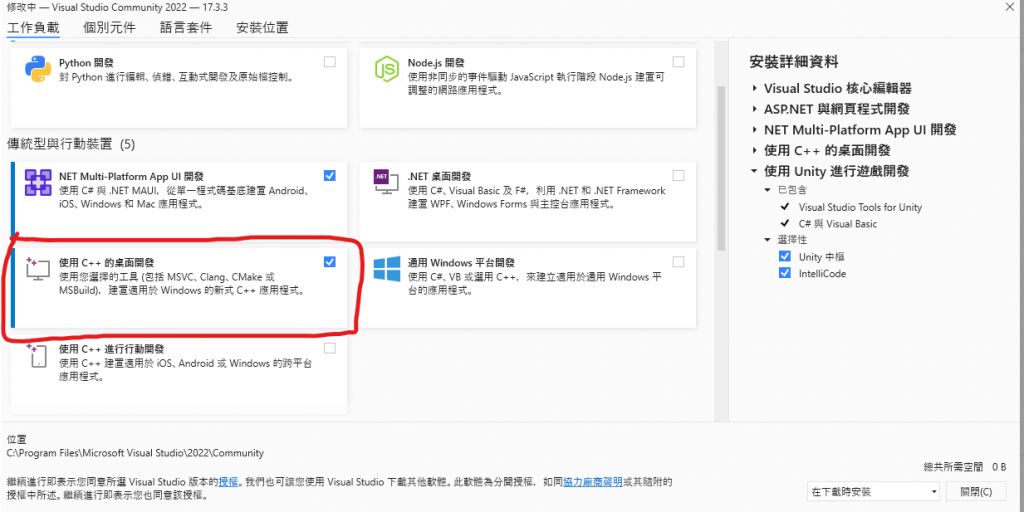The image size is (1024, 512).
Task: Expand ASP.NET 與網頁程式開發 details
Action: point(755,109)
